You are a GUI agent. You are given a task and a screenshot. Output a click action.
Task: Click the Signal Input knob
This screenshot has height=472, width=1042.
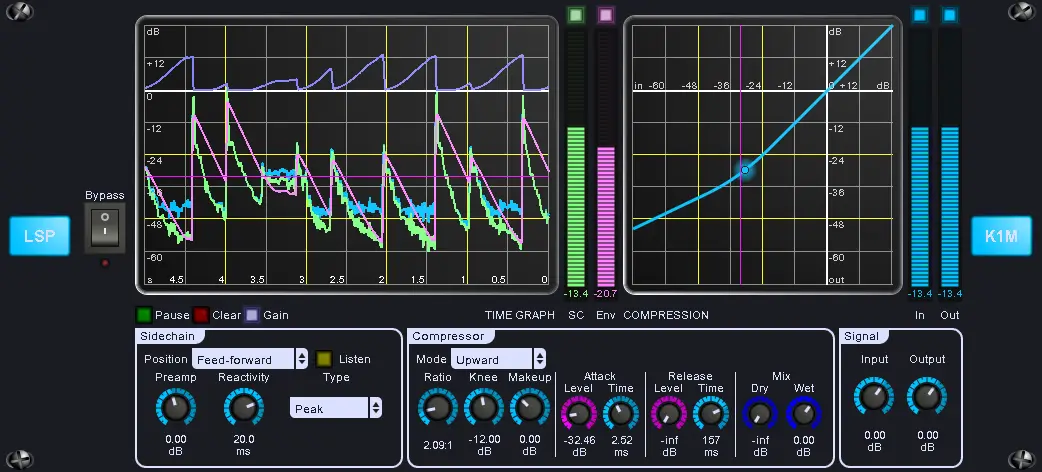[x=874, y=397]
